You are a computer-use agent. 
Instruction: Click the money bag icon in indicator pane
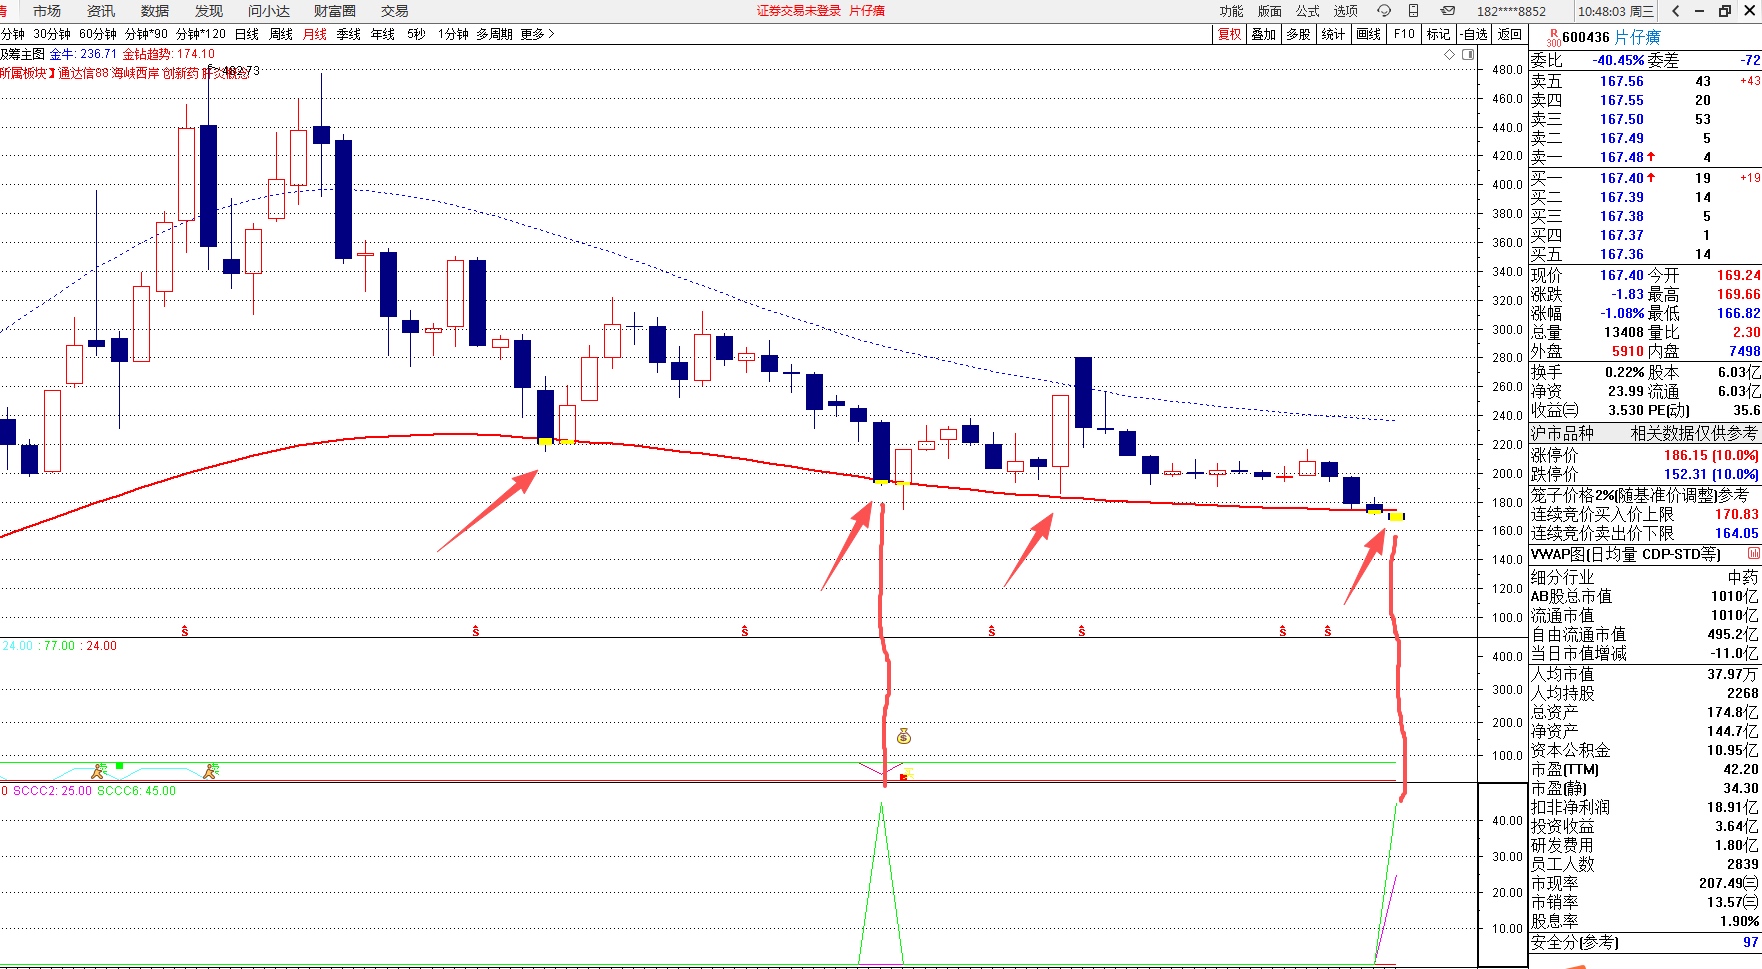pyautogui.click(x=904, y=736)
